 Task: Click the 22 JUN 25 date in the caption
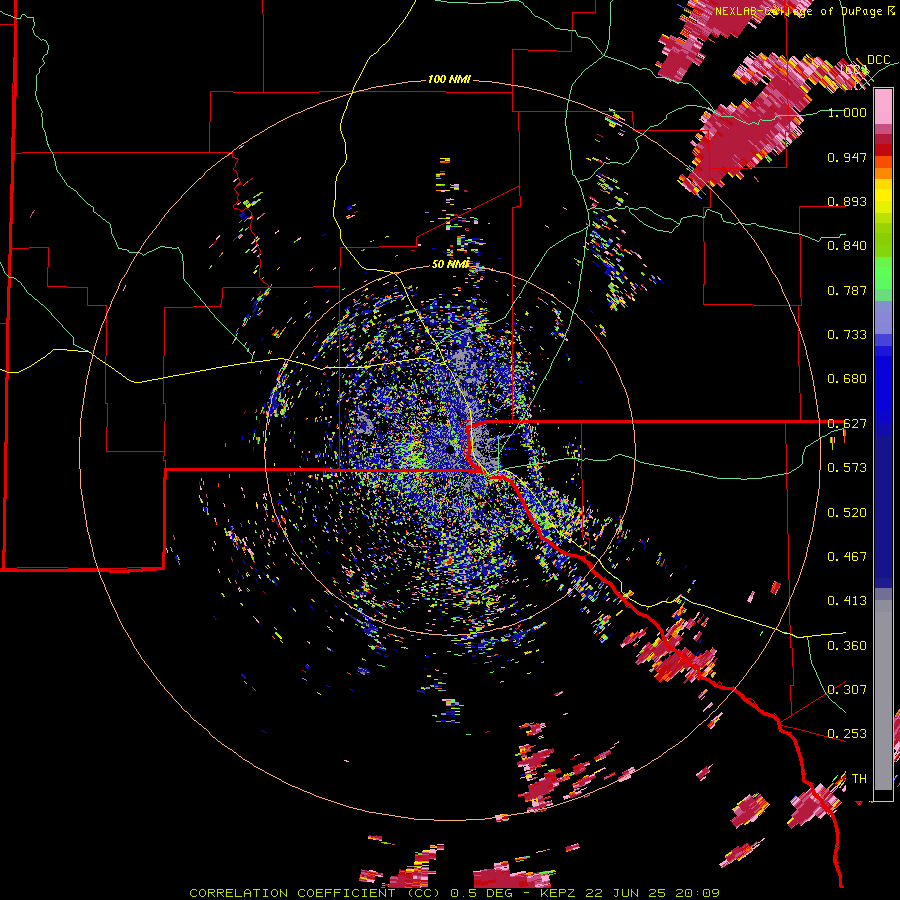click(x=626, y=893)
